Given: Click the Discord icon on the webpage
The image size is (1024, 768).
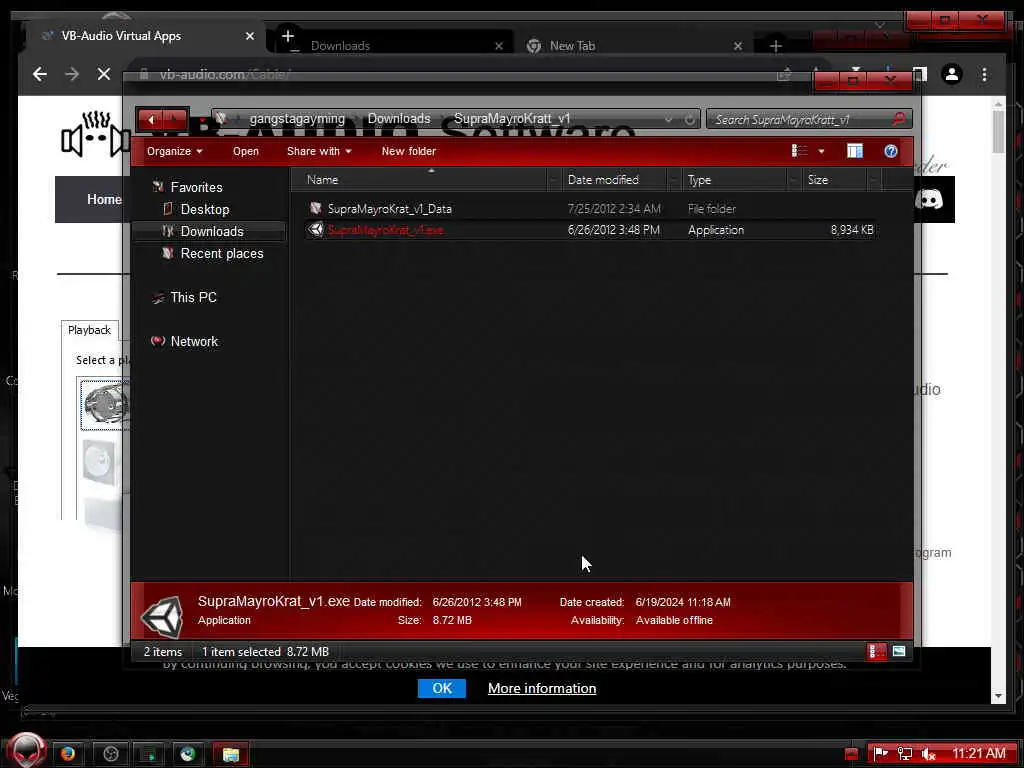Looking at the screenshot, I should coord(929,199).
